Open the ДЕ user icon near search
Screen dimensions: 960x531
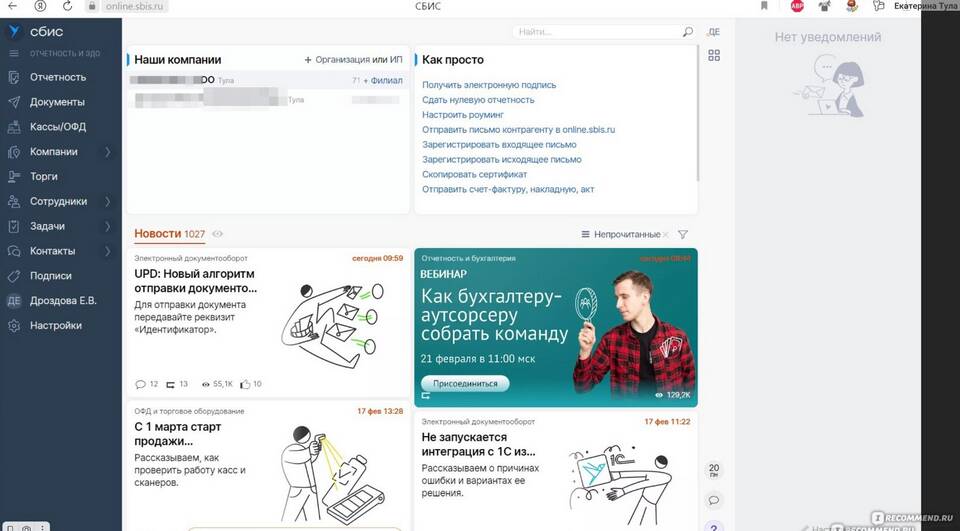pyautogui.click(x=714, y=32)
